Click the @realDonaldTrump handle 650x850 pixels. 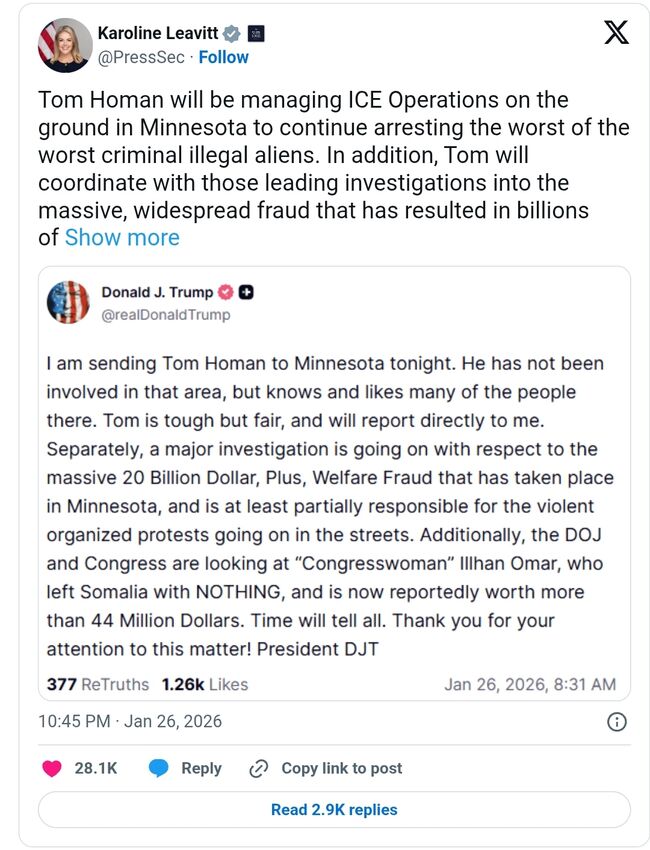coord(165,315)
